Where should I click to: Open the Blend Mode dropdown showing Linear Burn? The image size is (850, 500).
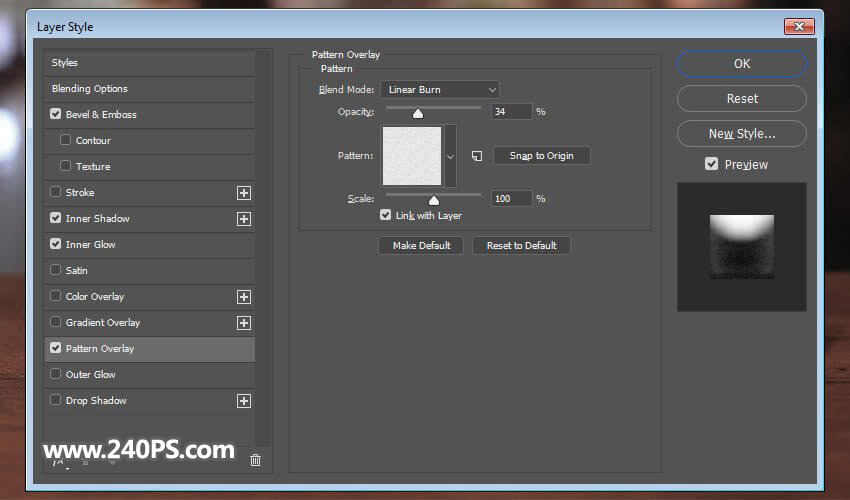point(440,89)
